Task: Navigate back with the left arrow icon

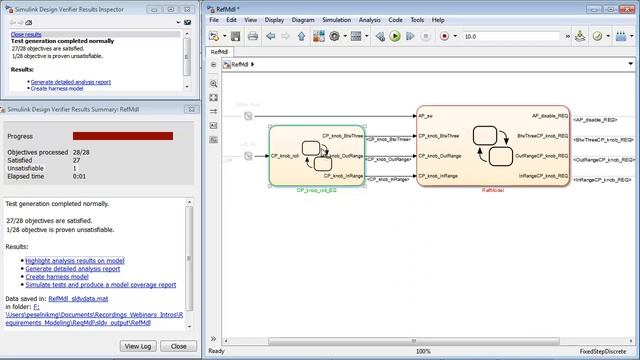Action: tap(271, 36)
